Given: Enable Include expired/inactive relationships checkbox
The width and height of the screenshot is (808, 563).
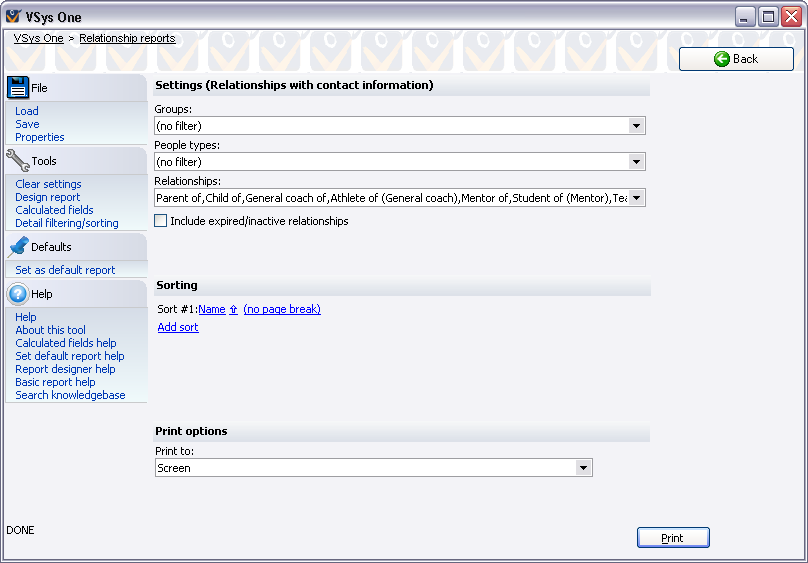Looking at the screenshot, I should coord(161,221).
